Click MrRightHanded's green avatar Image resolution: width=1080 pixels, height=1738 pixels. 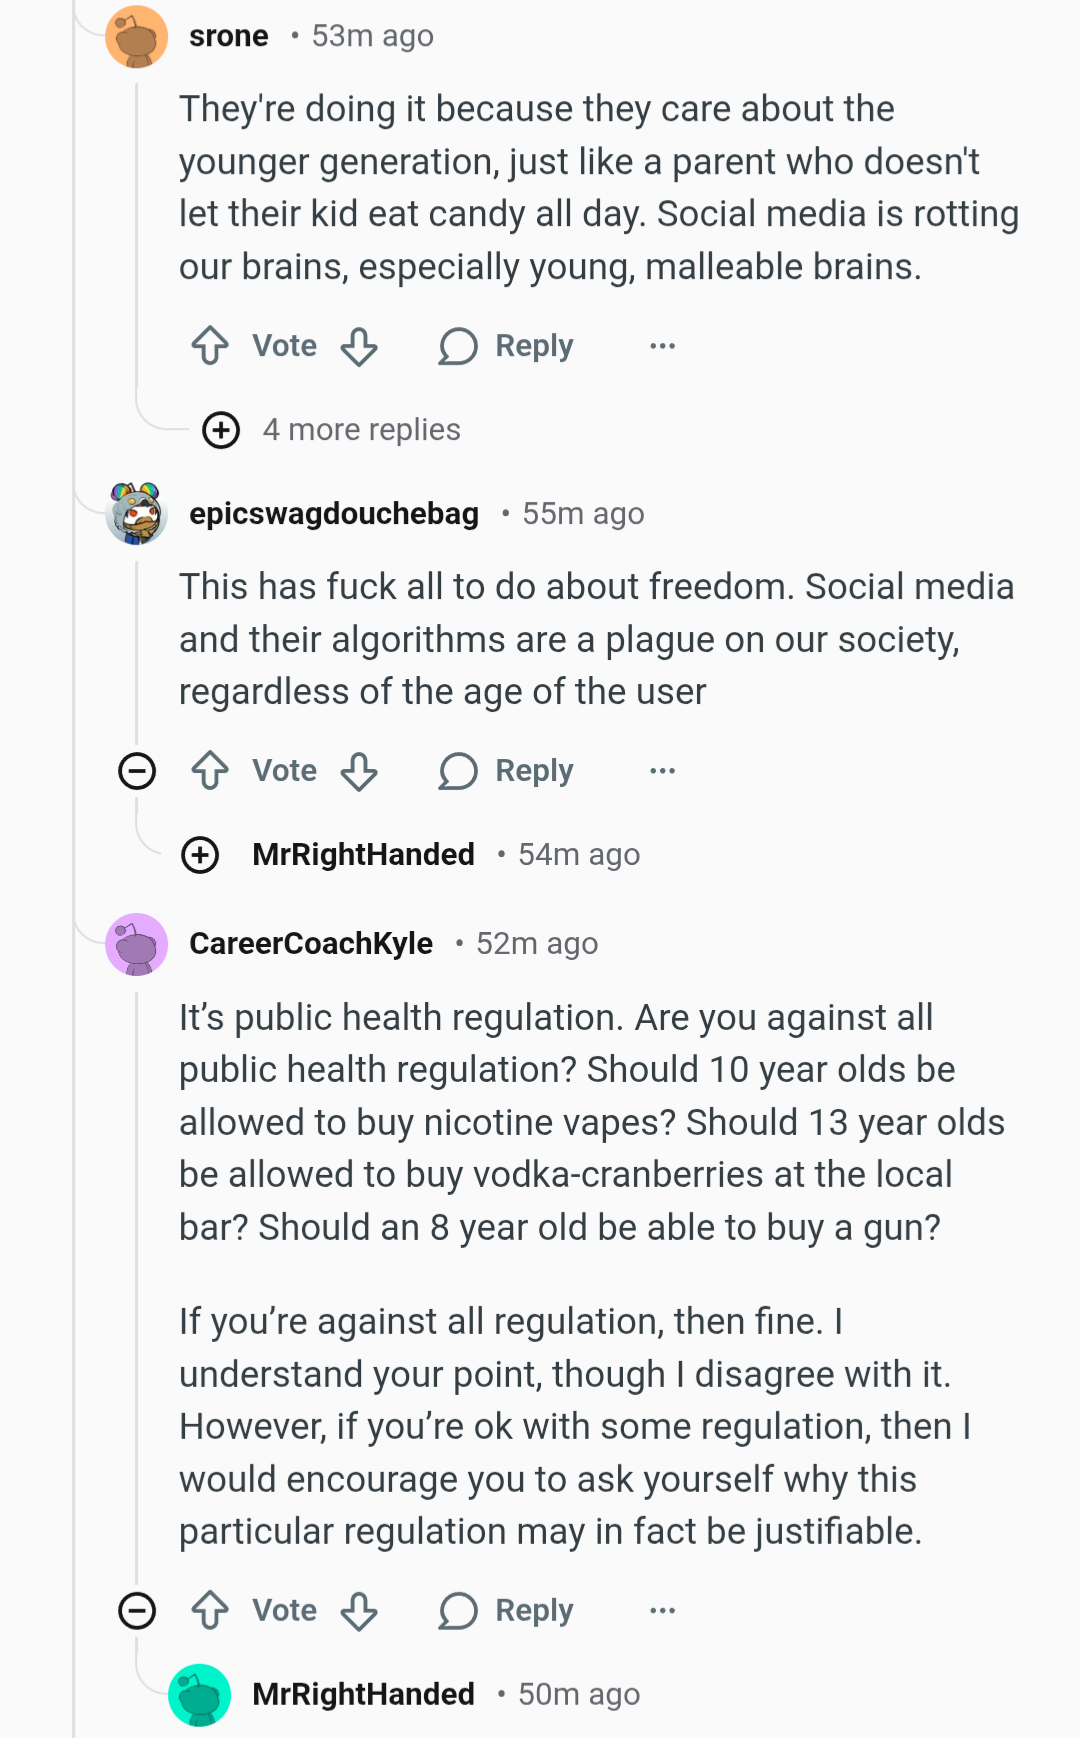(x=200, y=1695)
